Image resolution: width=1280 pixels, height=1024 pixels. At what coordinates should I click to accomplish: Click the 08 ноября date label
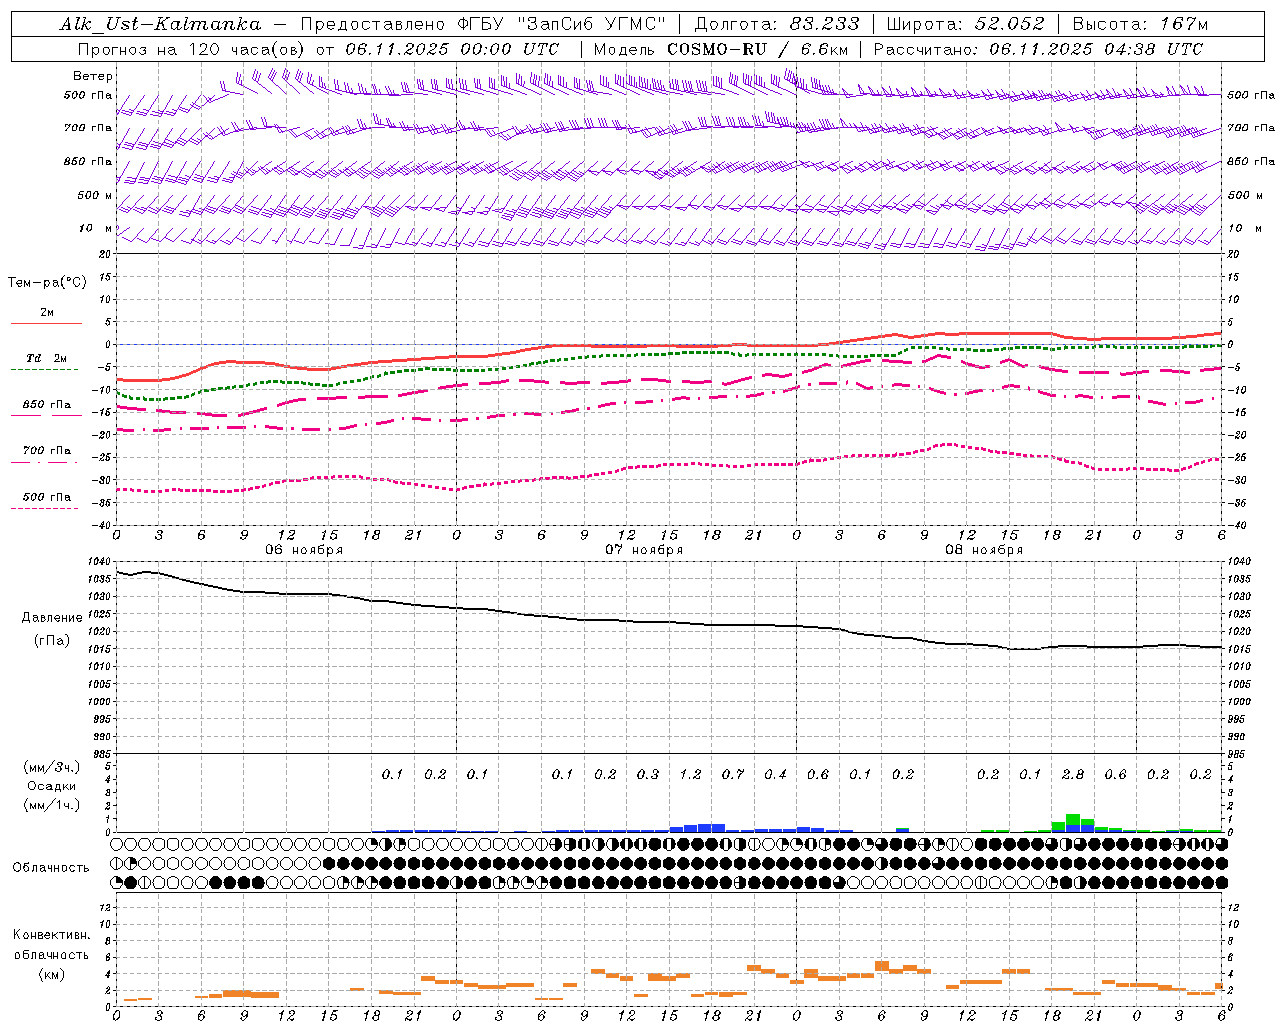pyautogui.click(x=984, y=550)
